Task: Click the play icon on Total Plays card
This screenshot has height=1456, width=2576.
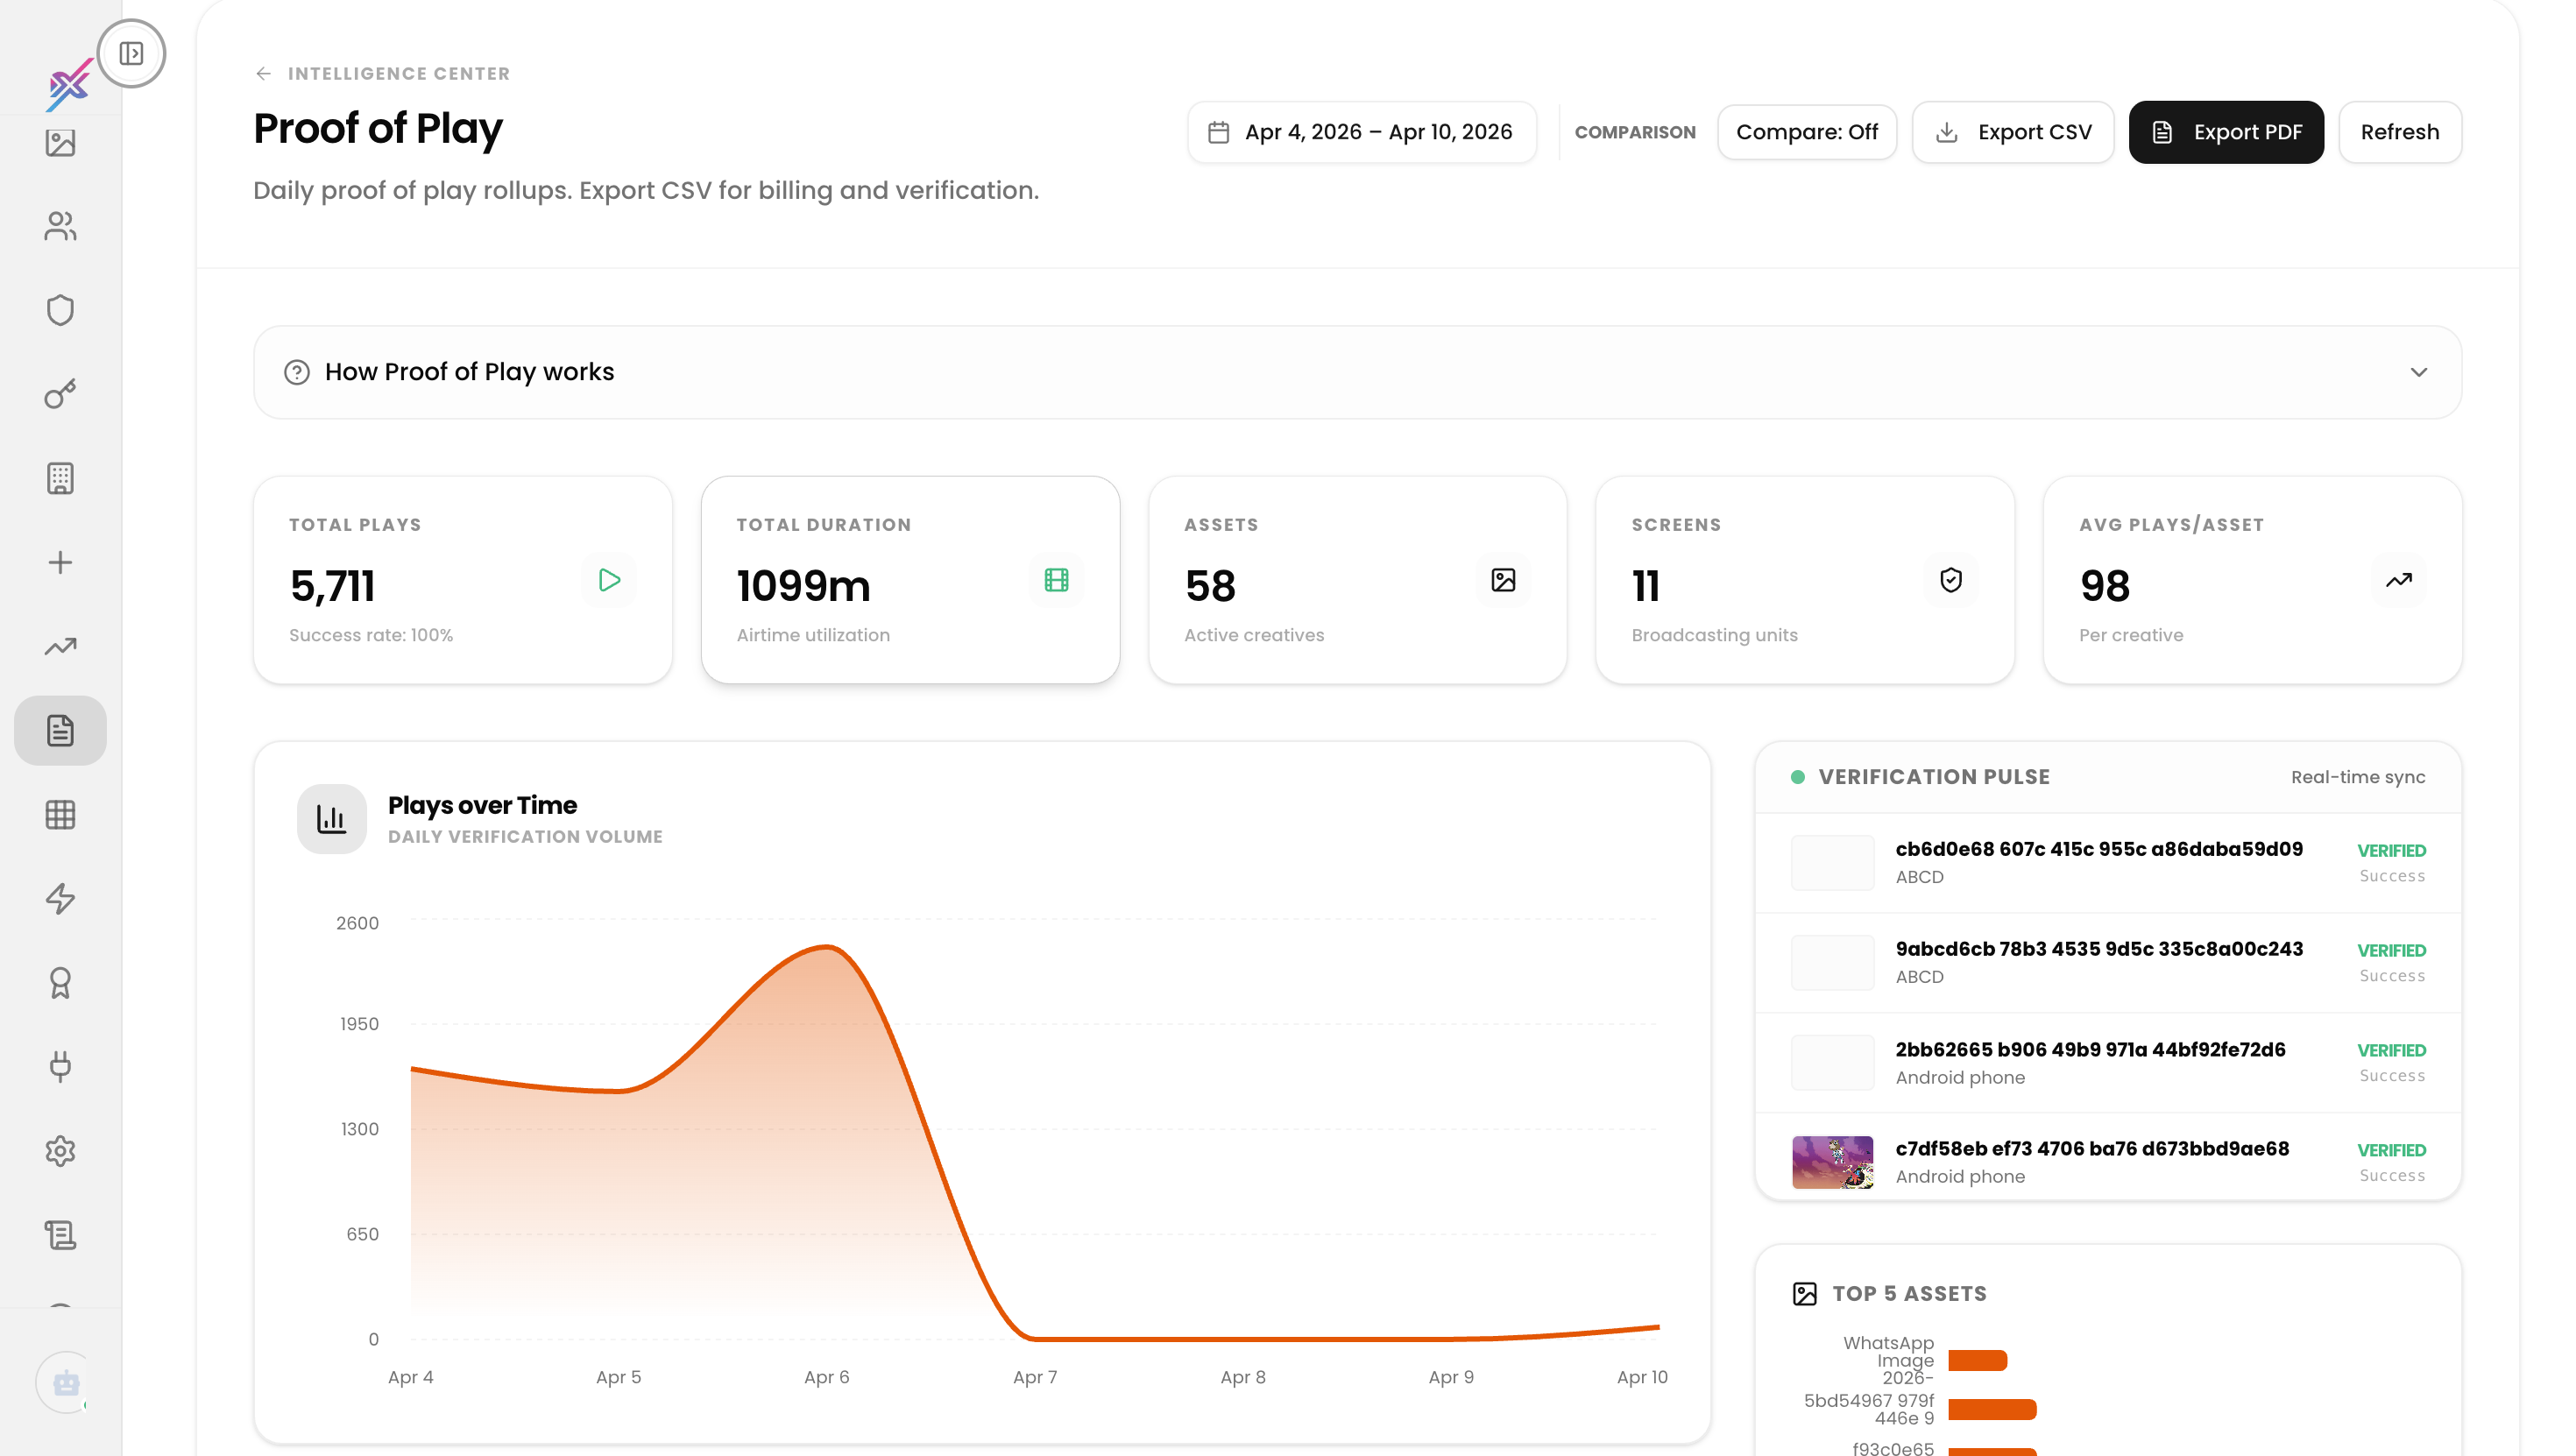Action: 609,580
